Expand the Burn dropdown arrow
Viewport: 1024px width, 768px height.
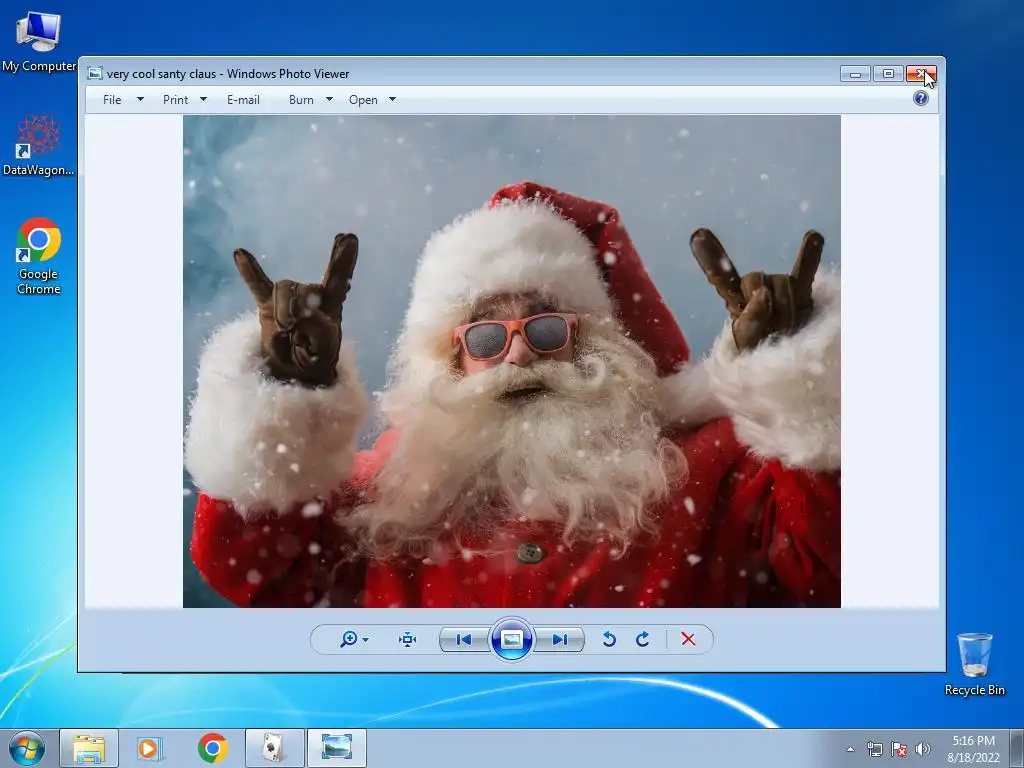click(329, 99)
